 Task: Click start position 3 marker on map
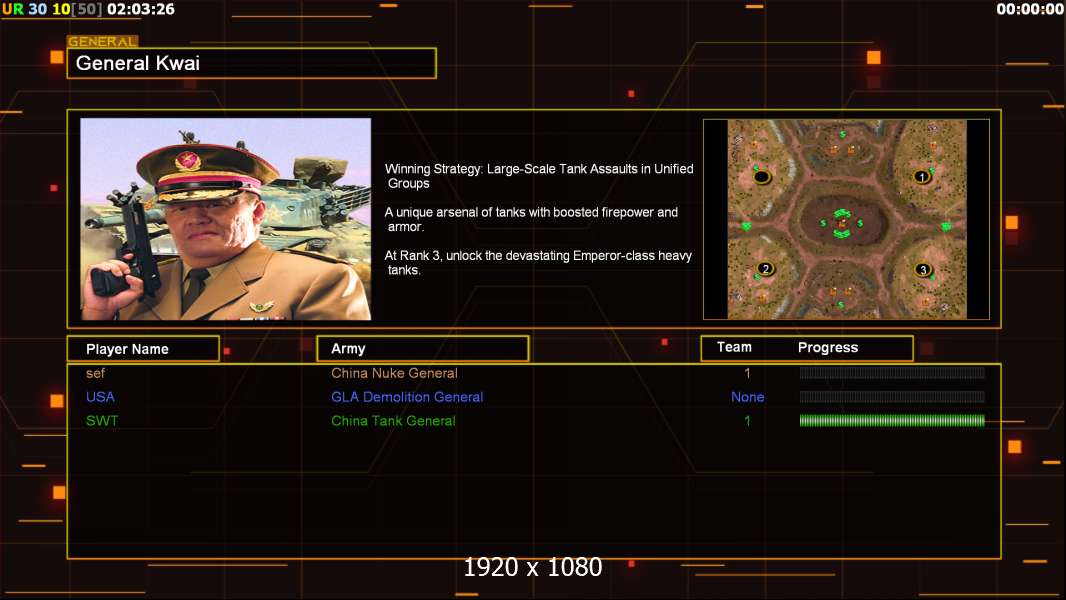[923, 270]
